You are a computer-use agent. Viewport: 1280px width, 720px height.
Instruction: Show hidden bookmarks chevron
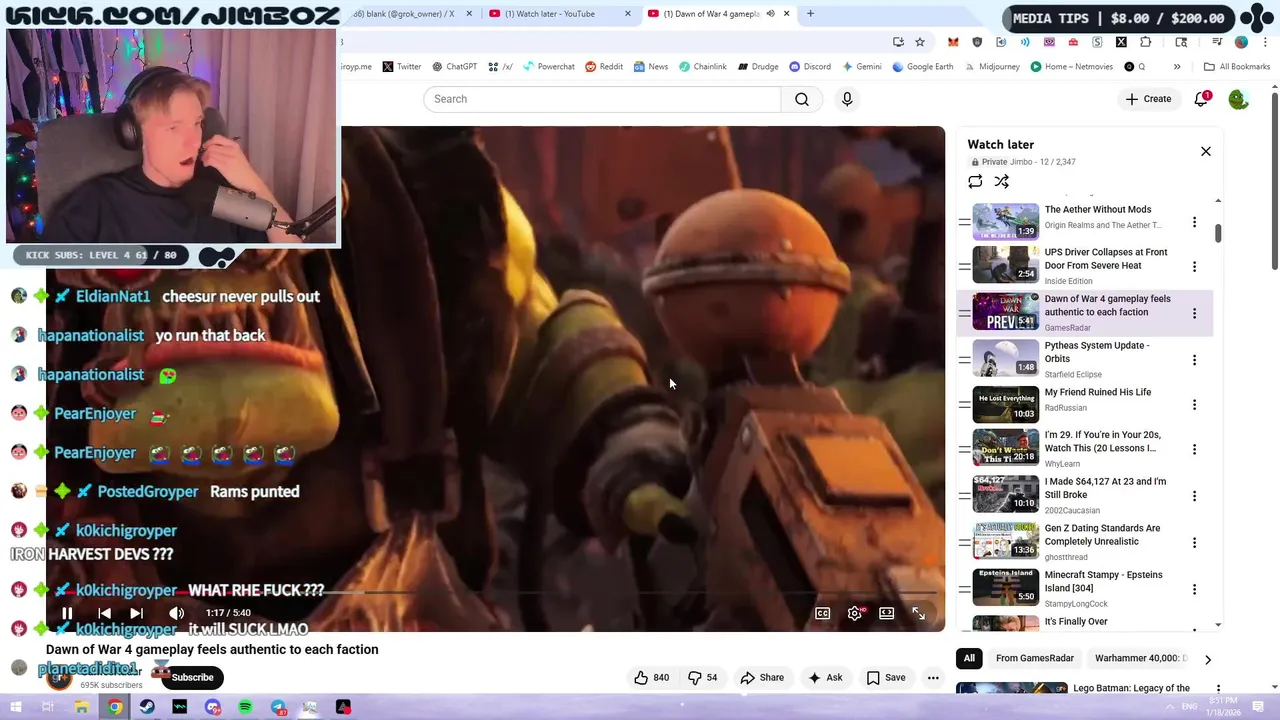(x=1177, y=67)
